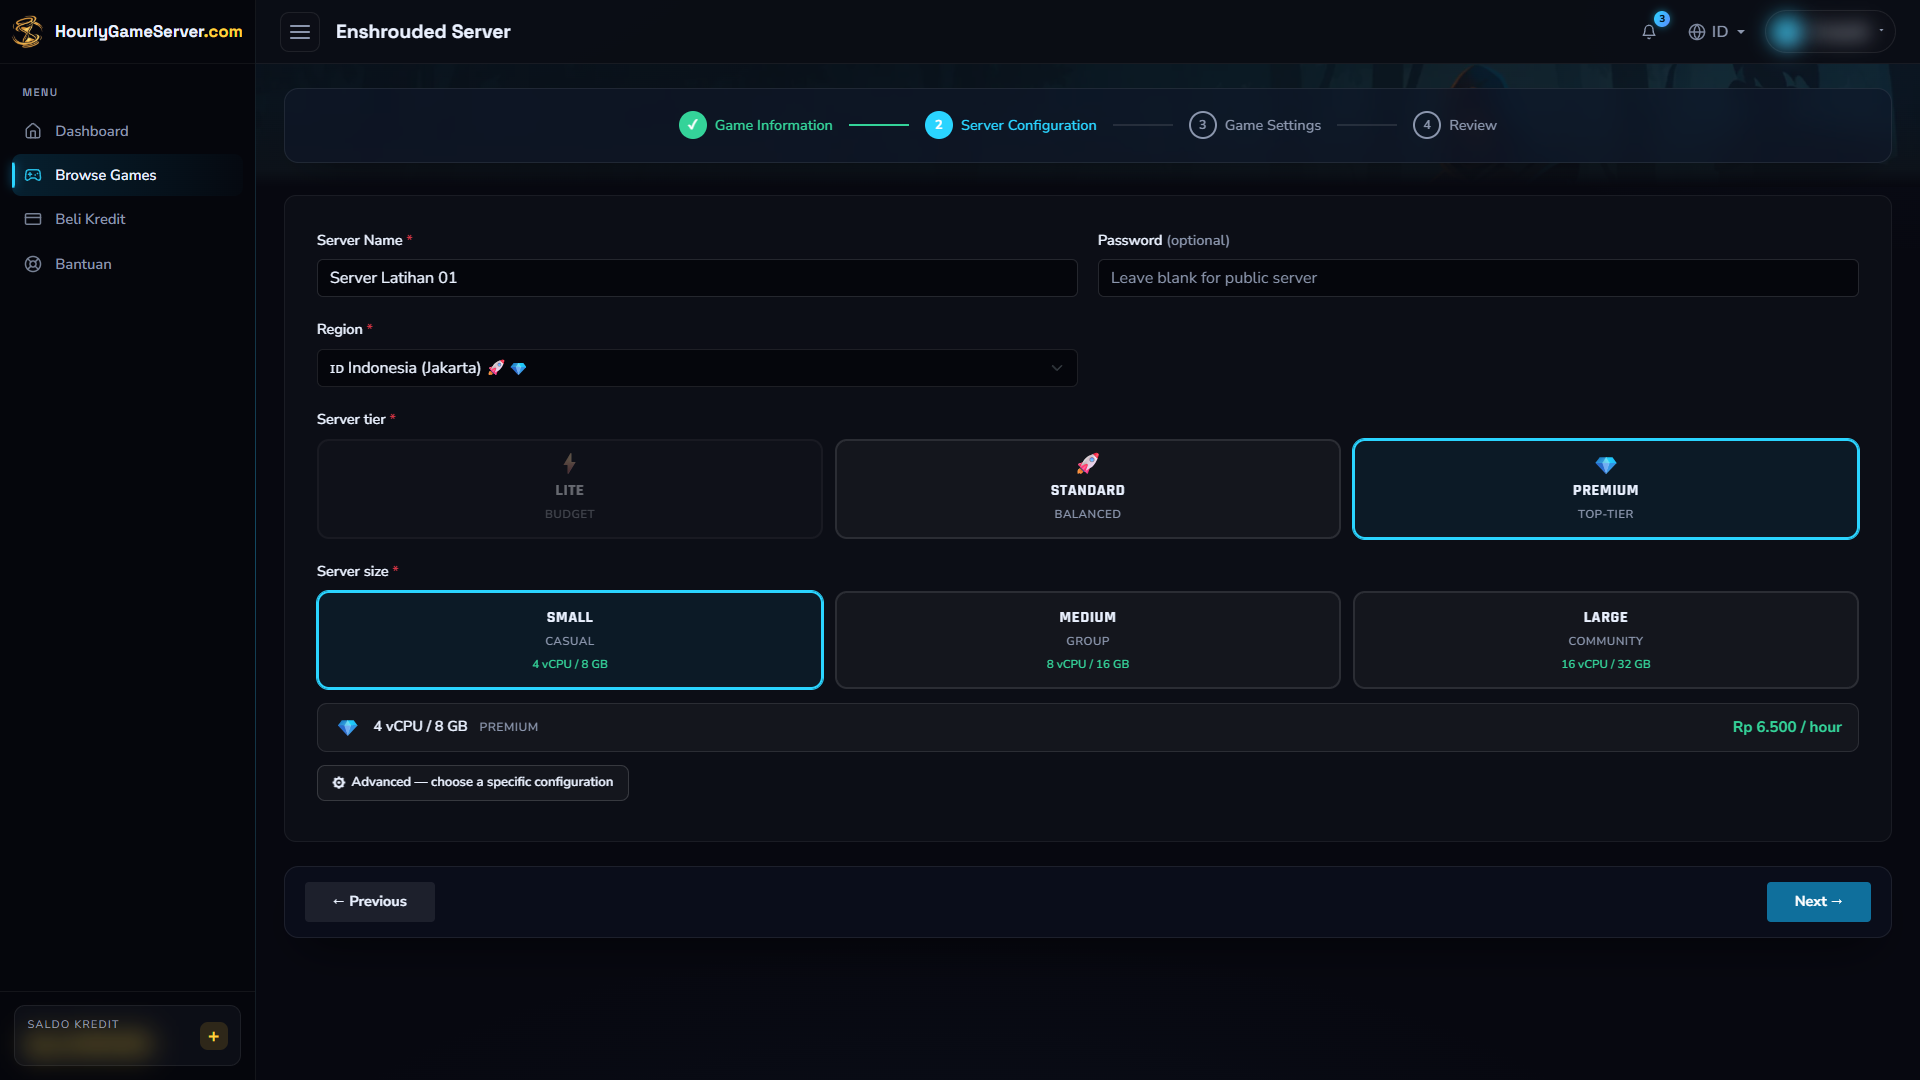
Task: Click the Browse Games controller icon
Action: coord(33,175)
